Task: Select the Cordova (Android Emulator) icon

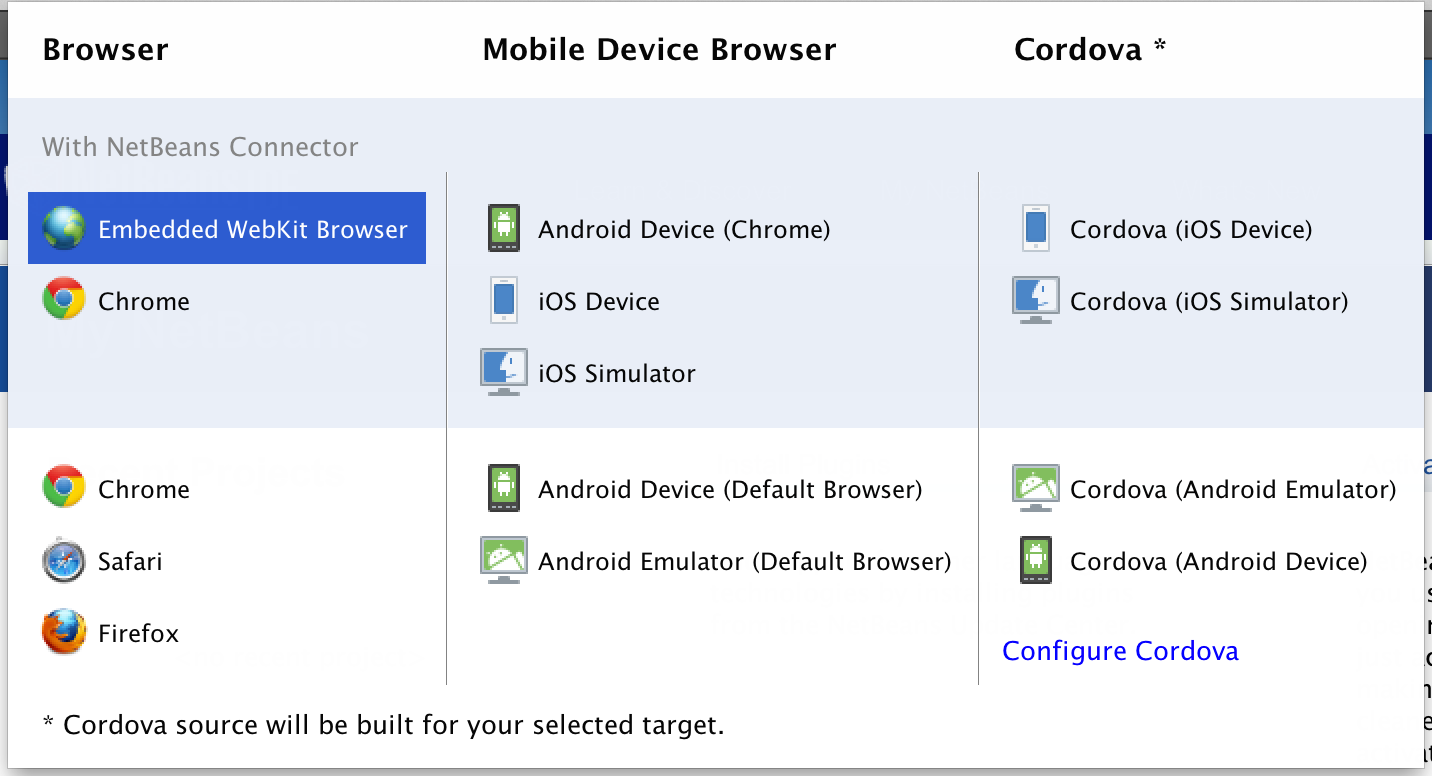Action: [1036, 489]
